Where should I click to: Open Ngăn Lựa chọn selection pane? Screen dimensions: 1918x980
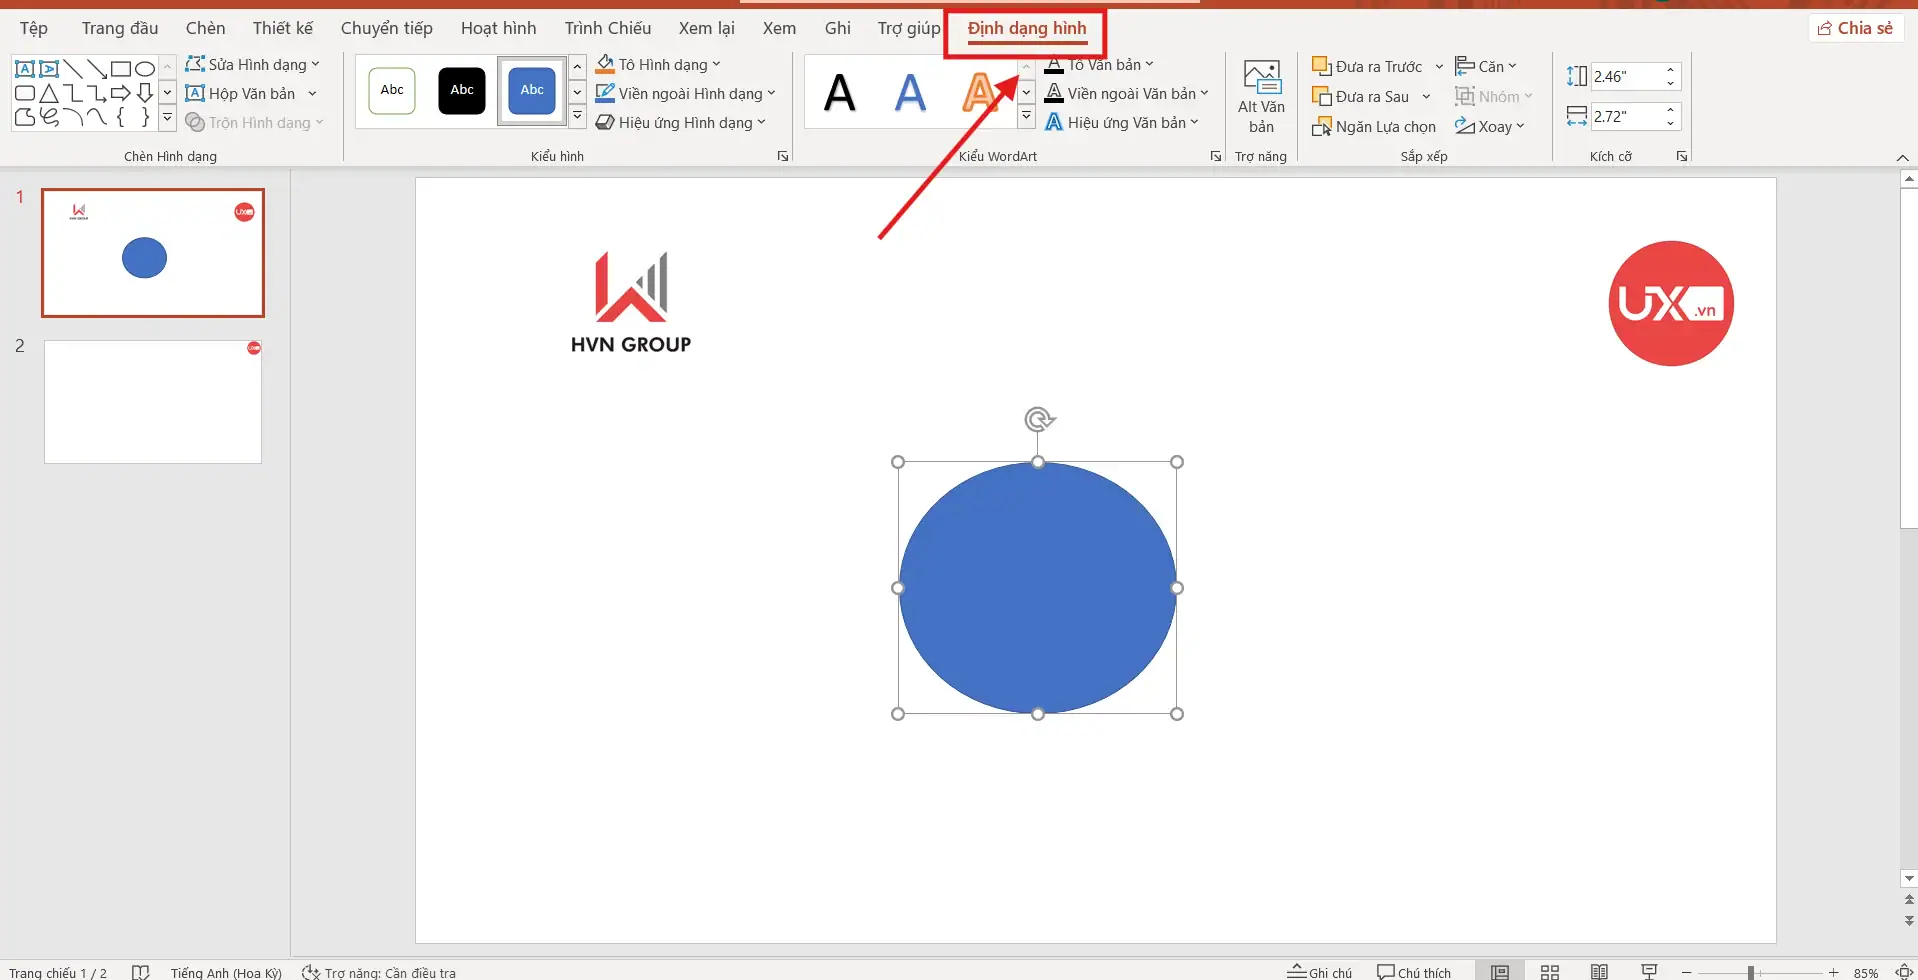click(x=1374, y=127)
